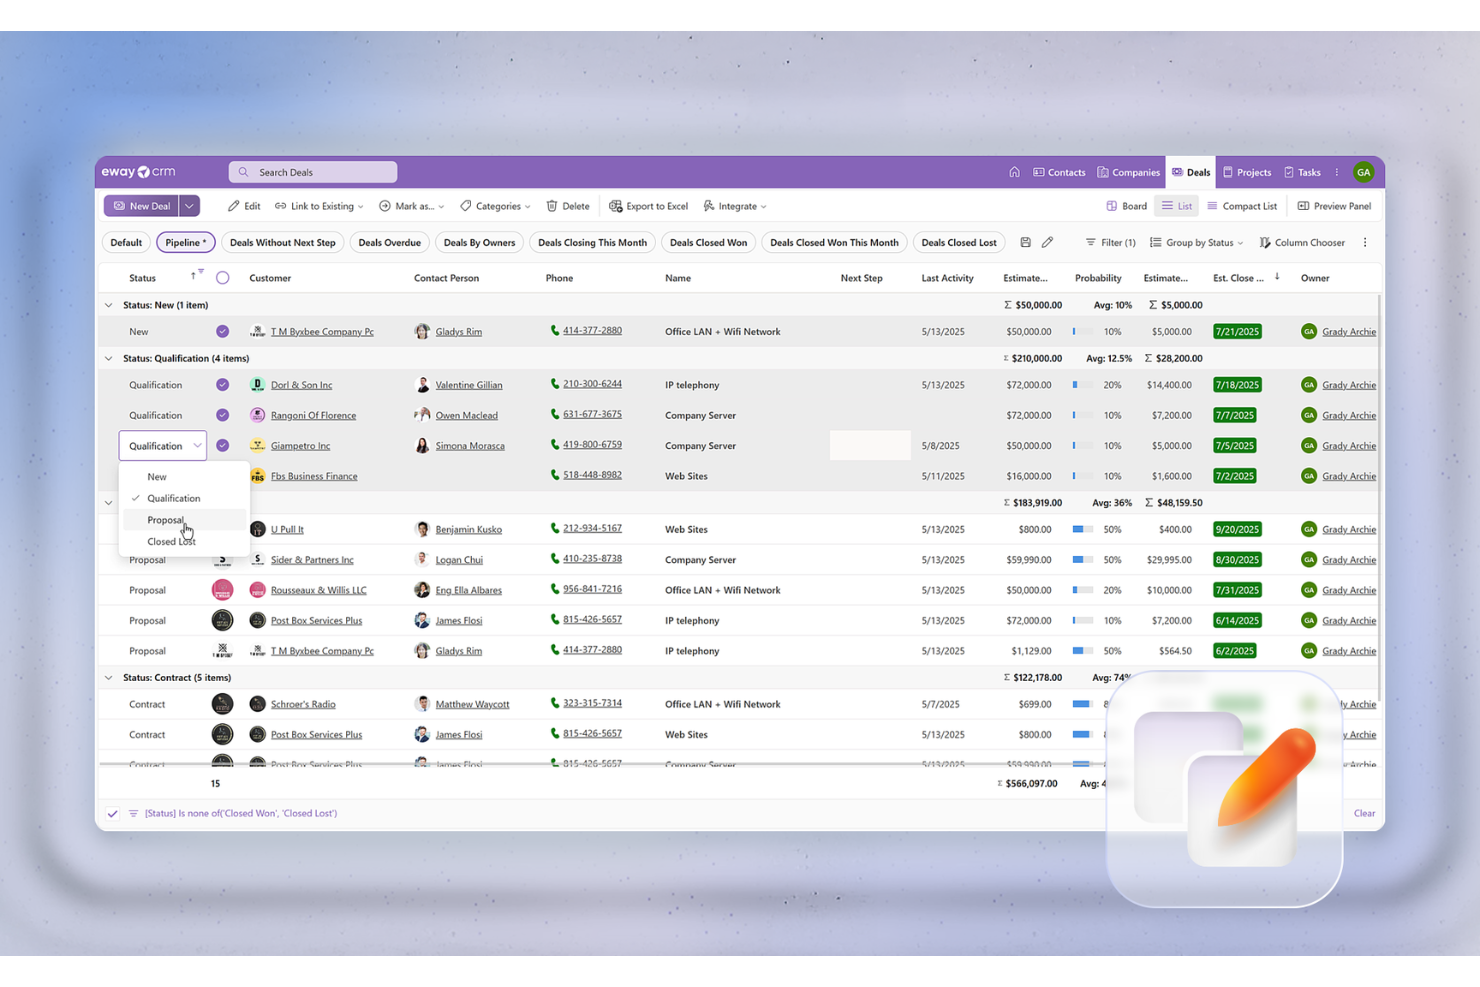Toggle selection circle for Rangoni Of Florence row

(222, 415)
